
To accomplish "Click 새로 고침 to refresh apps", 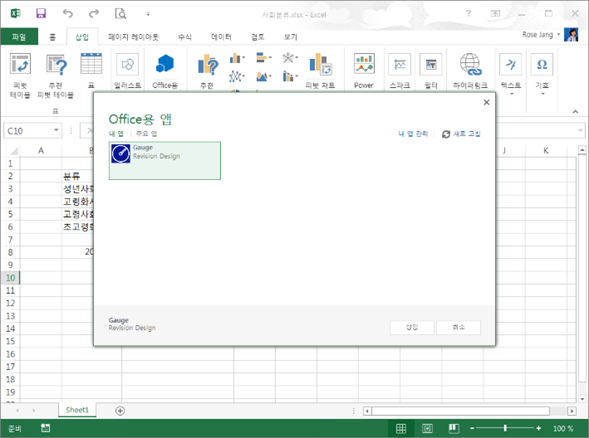I will 461,134.
